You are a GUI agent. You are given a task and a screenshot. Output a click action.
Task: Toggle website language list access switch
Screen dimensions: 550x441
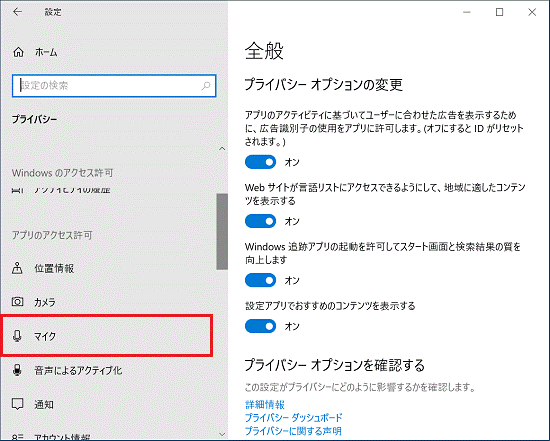point(260,221)
